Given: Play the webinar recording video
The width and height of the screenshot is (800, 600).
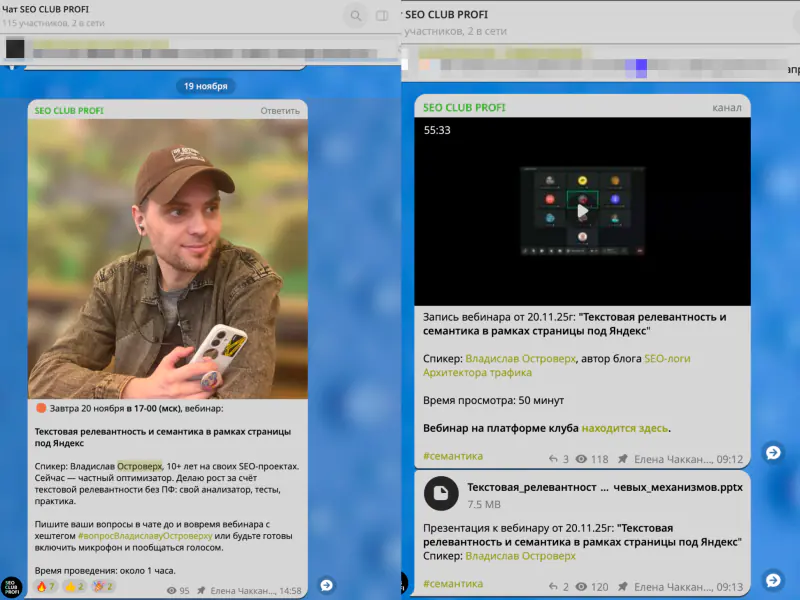Looking at the screenshot, I should (x=583, y=211).
